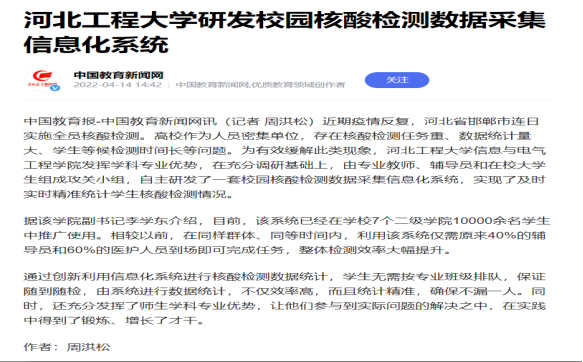The width and height of the screenshot is (583, 362).
Task: Click the bottom byline 作者: 周洪松
Action: coord(67,347)
